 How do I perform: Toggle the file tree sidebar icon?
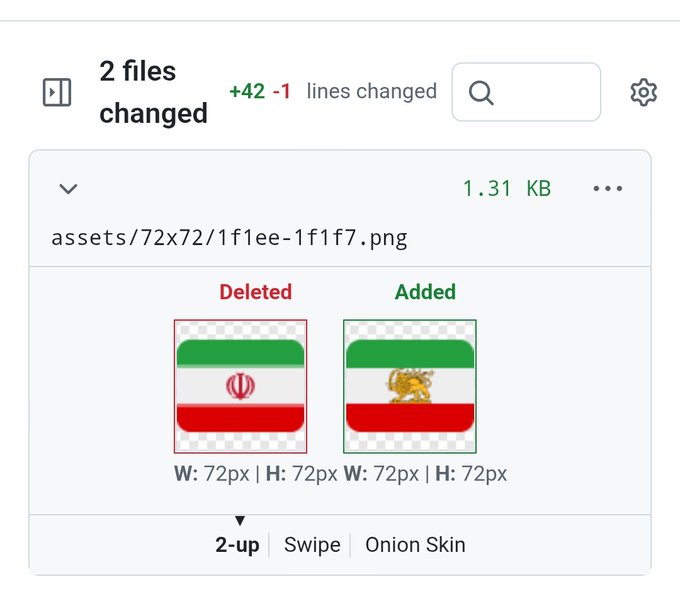(x=57, y=93)
